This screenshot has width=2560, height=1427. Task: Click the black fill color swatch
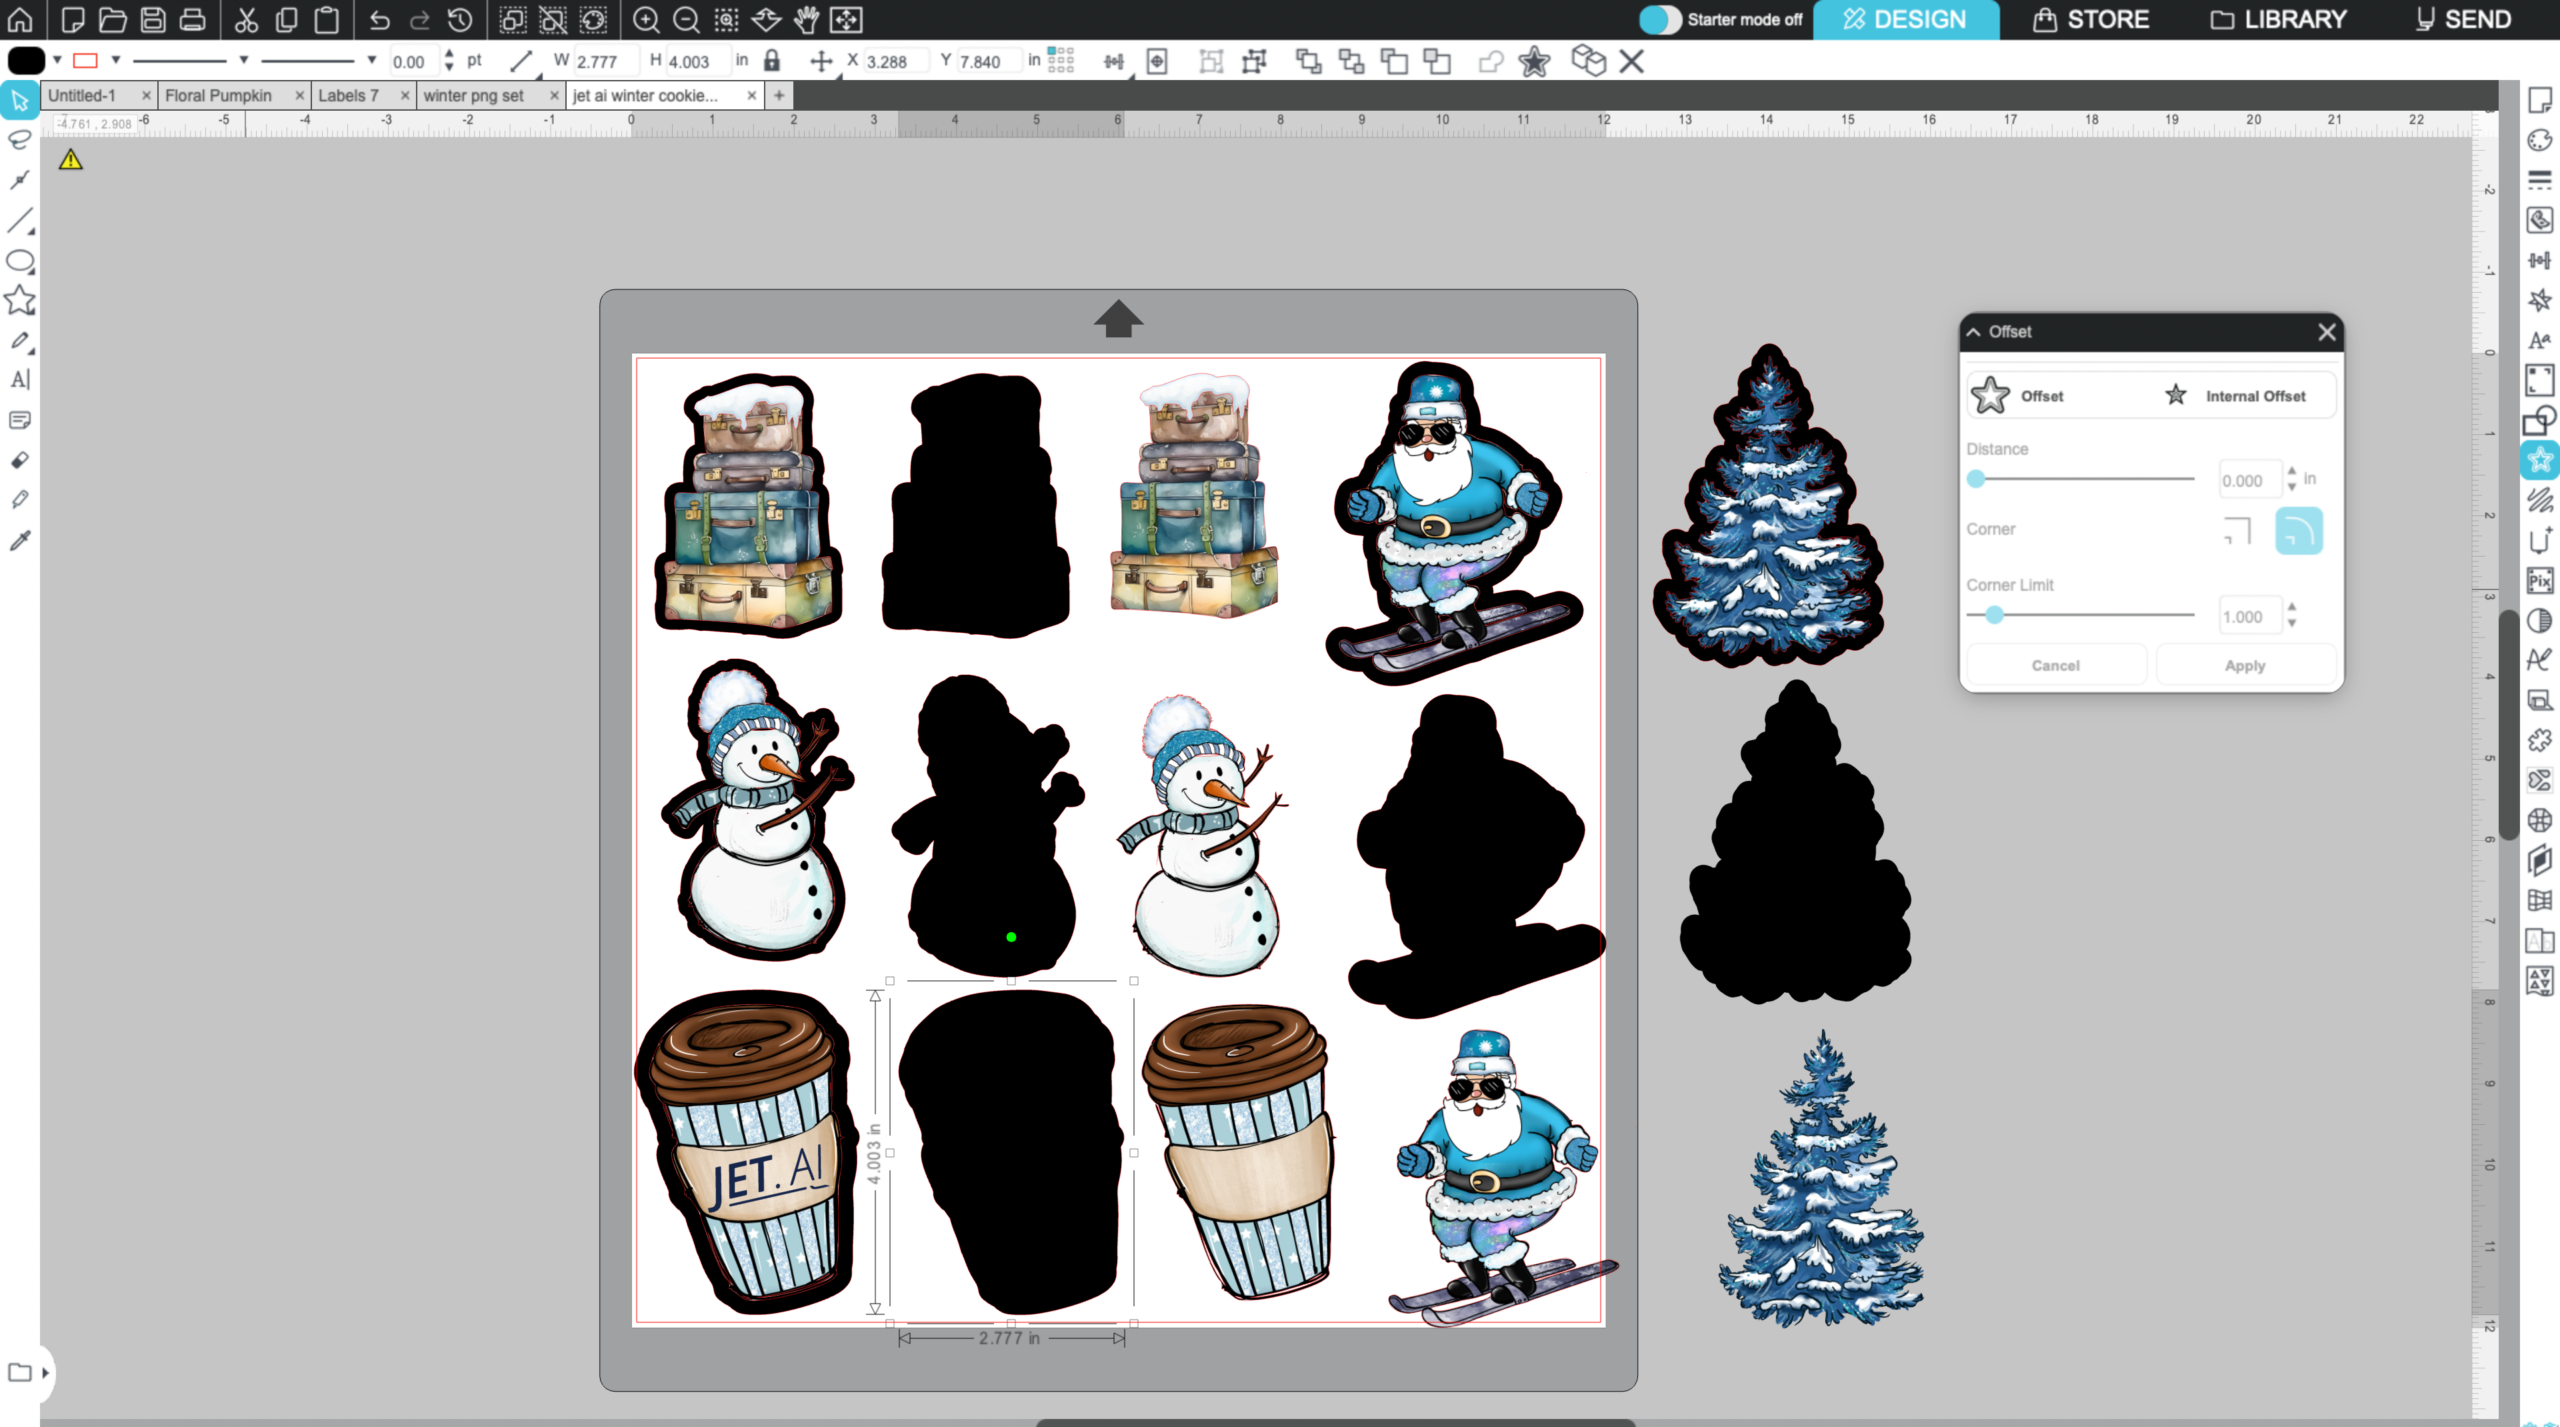[27, 60]
